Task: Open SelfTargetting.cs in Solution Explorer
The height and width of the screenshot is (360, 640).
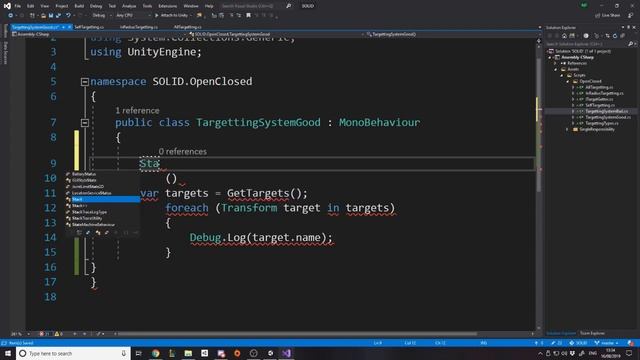Action: pyautogui.click(x=600, y=105)
